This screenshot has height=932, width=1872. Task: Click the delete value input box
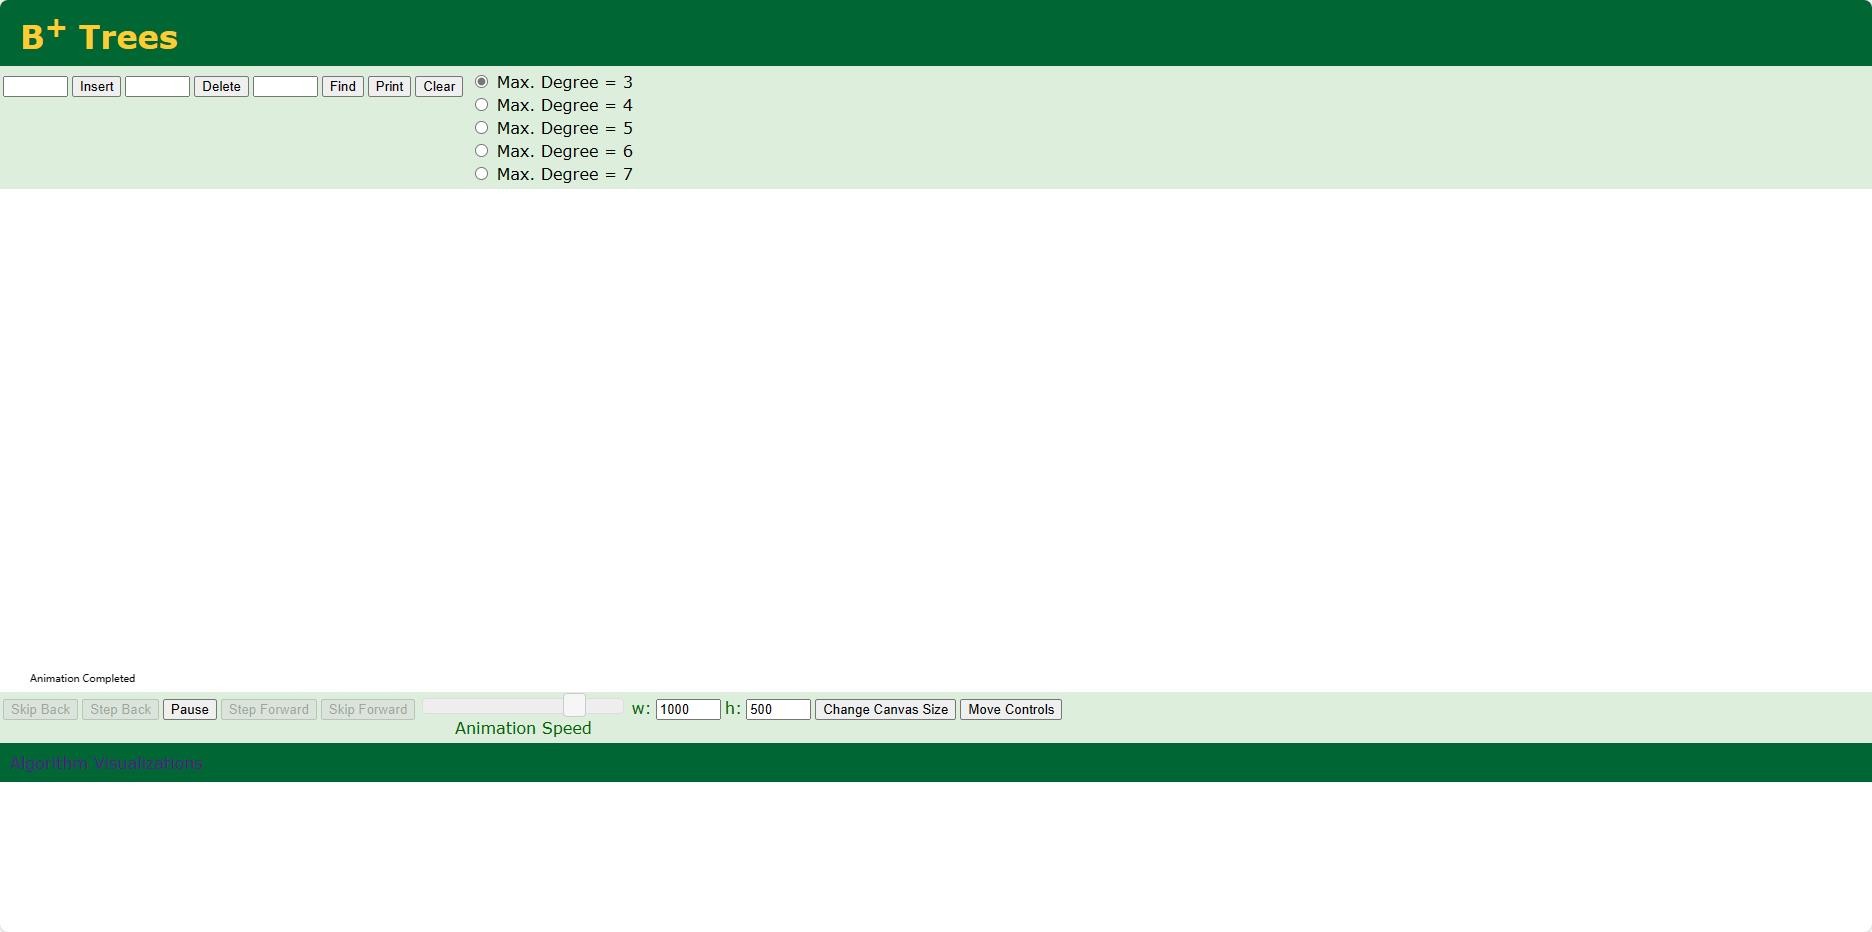point(157,87)
